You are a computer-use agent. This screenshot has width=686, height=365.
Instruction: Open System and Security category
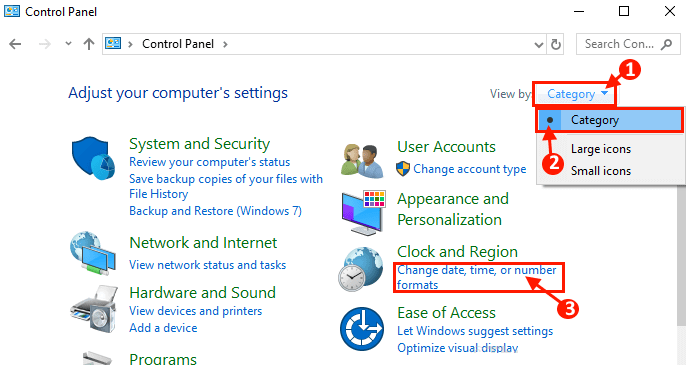200,144
